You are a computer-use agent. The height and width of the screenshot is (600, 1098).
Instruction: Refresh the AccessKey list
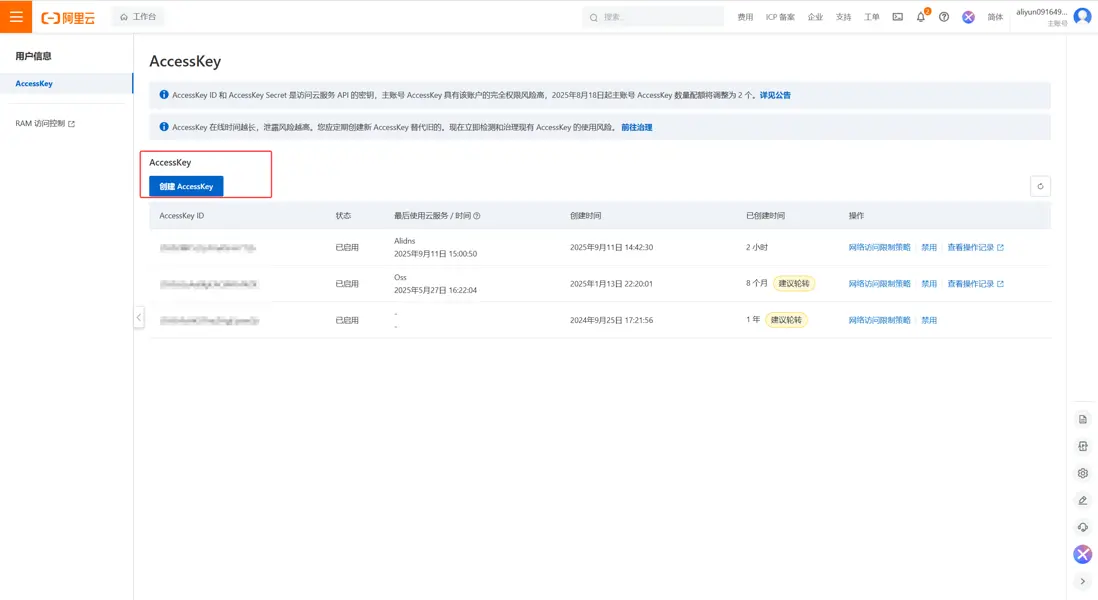(1040, 186)
